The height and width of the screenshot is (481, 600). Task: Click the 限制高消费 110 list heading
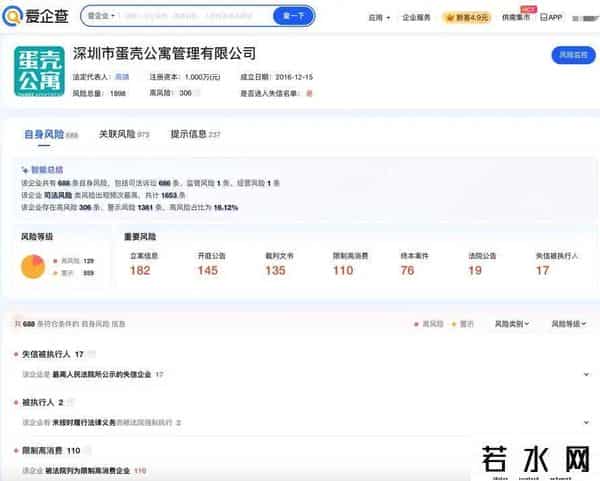pos(51,451)
